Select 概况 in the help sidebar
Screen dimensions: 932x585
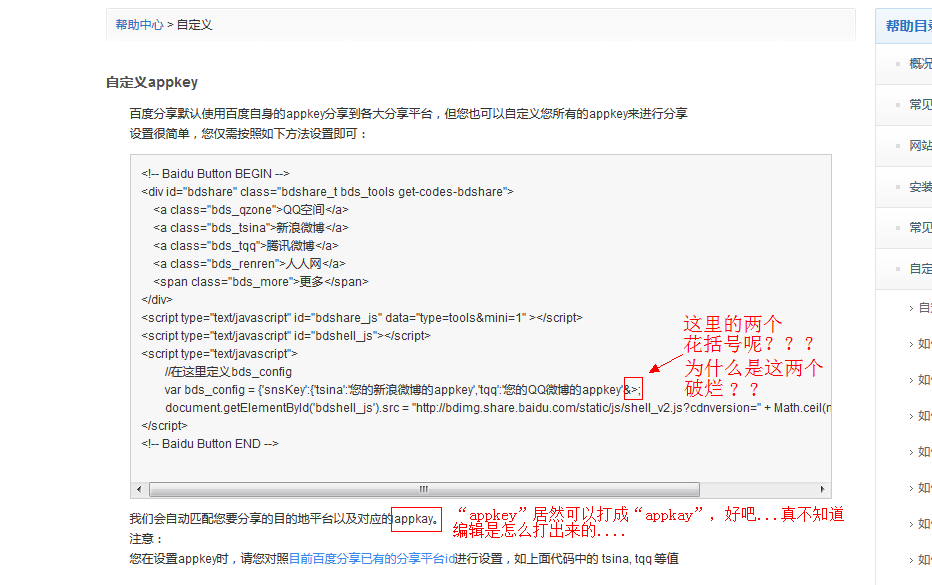pos(920,64)
